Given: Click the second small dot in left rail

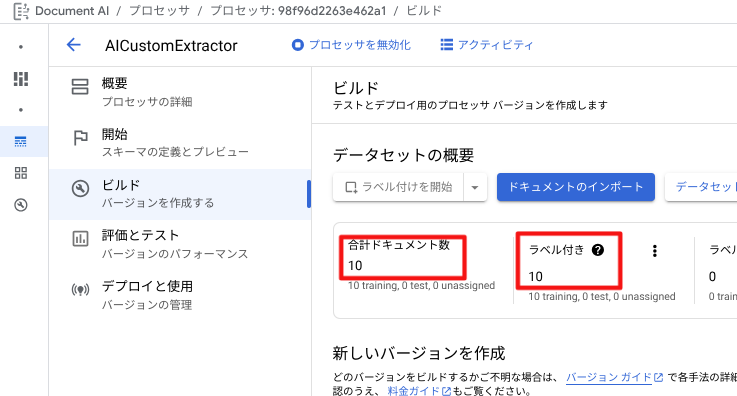Looking at the screenshot, I should [21, 110].
